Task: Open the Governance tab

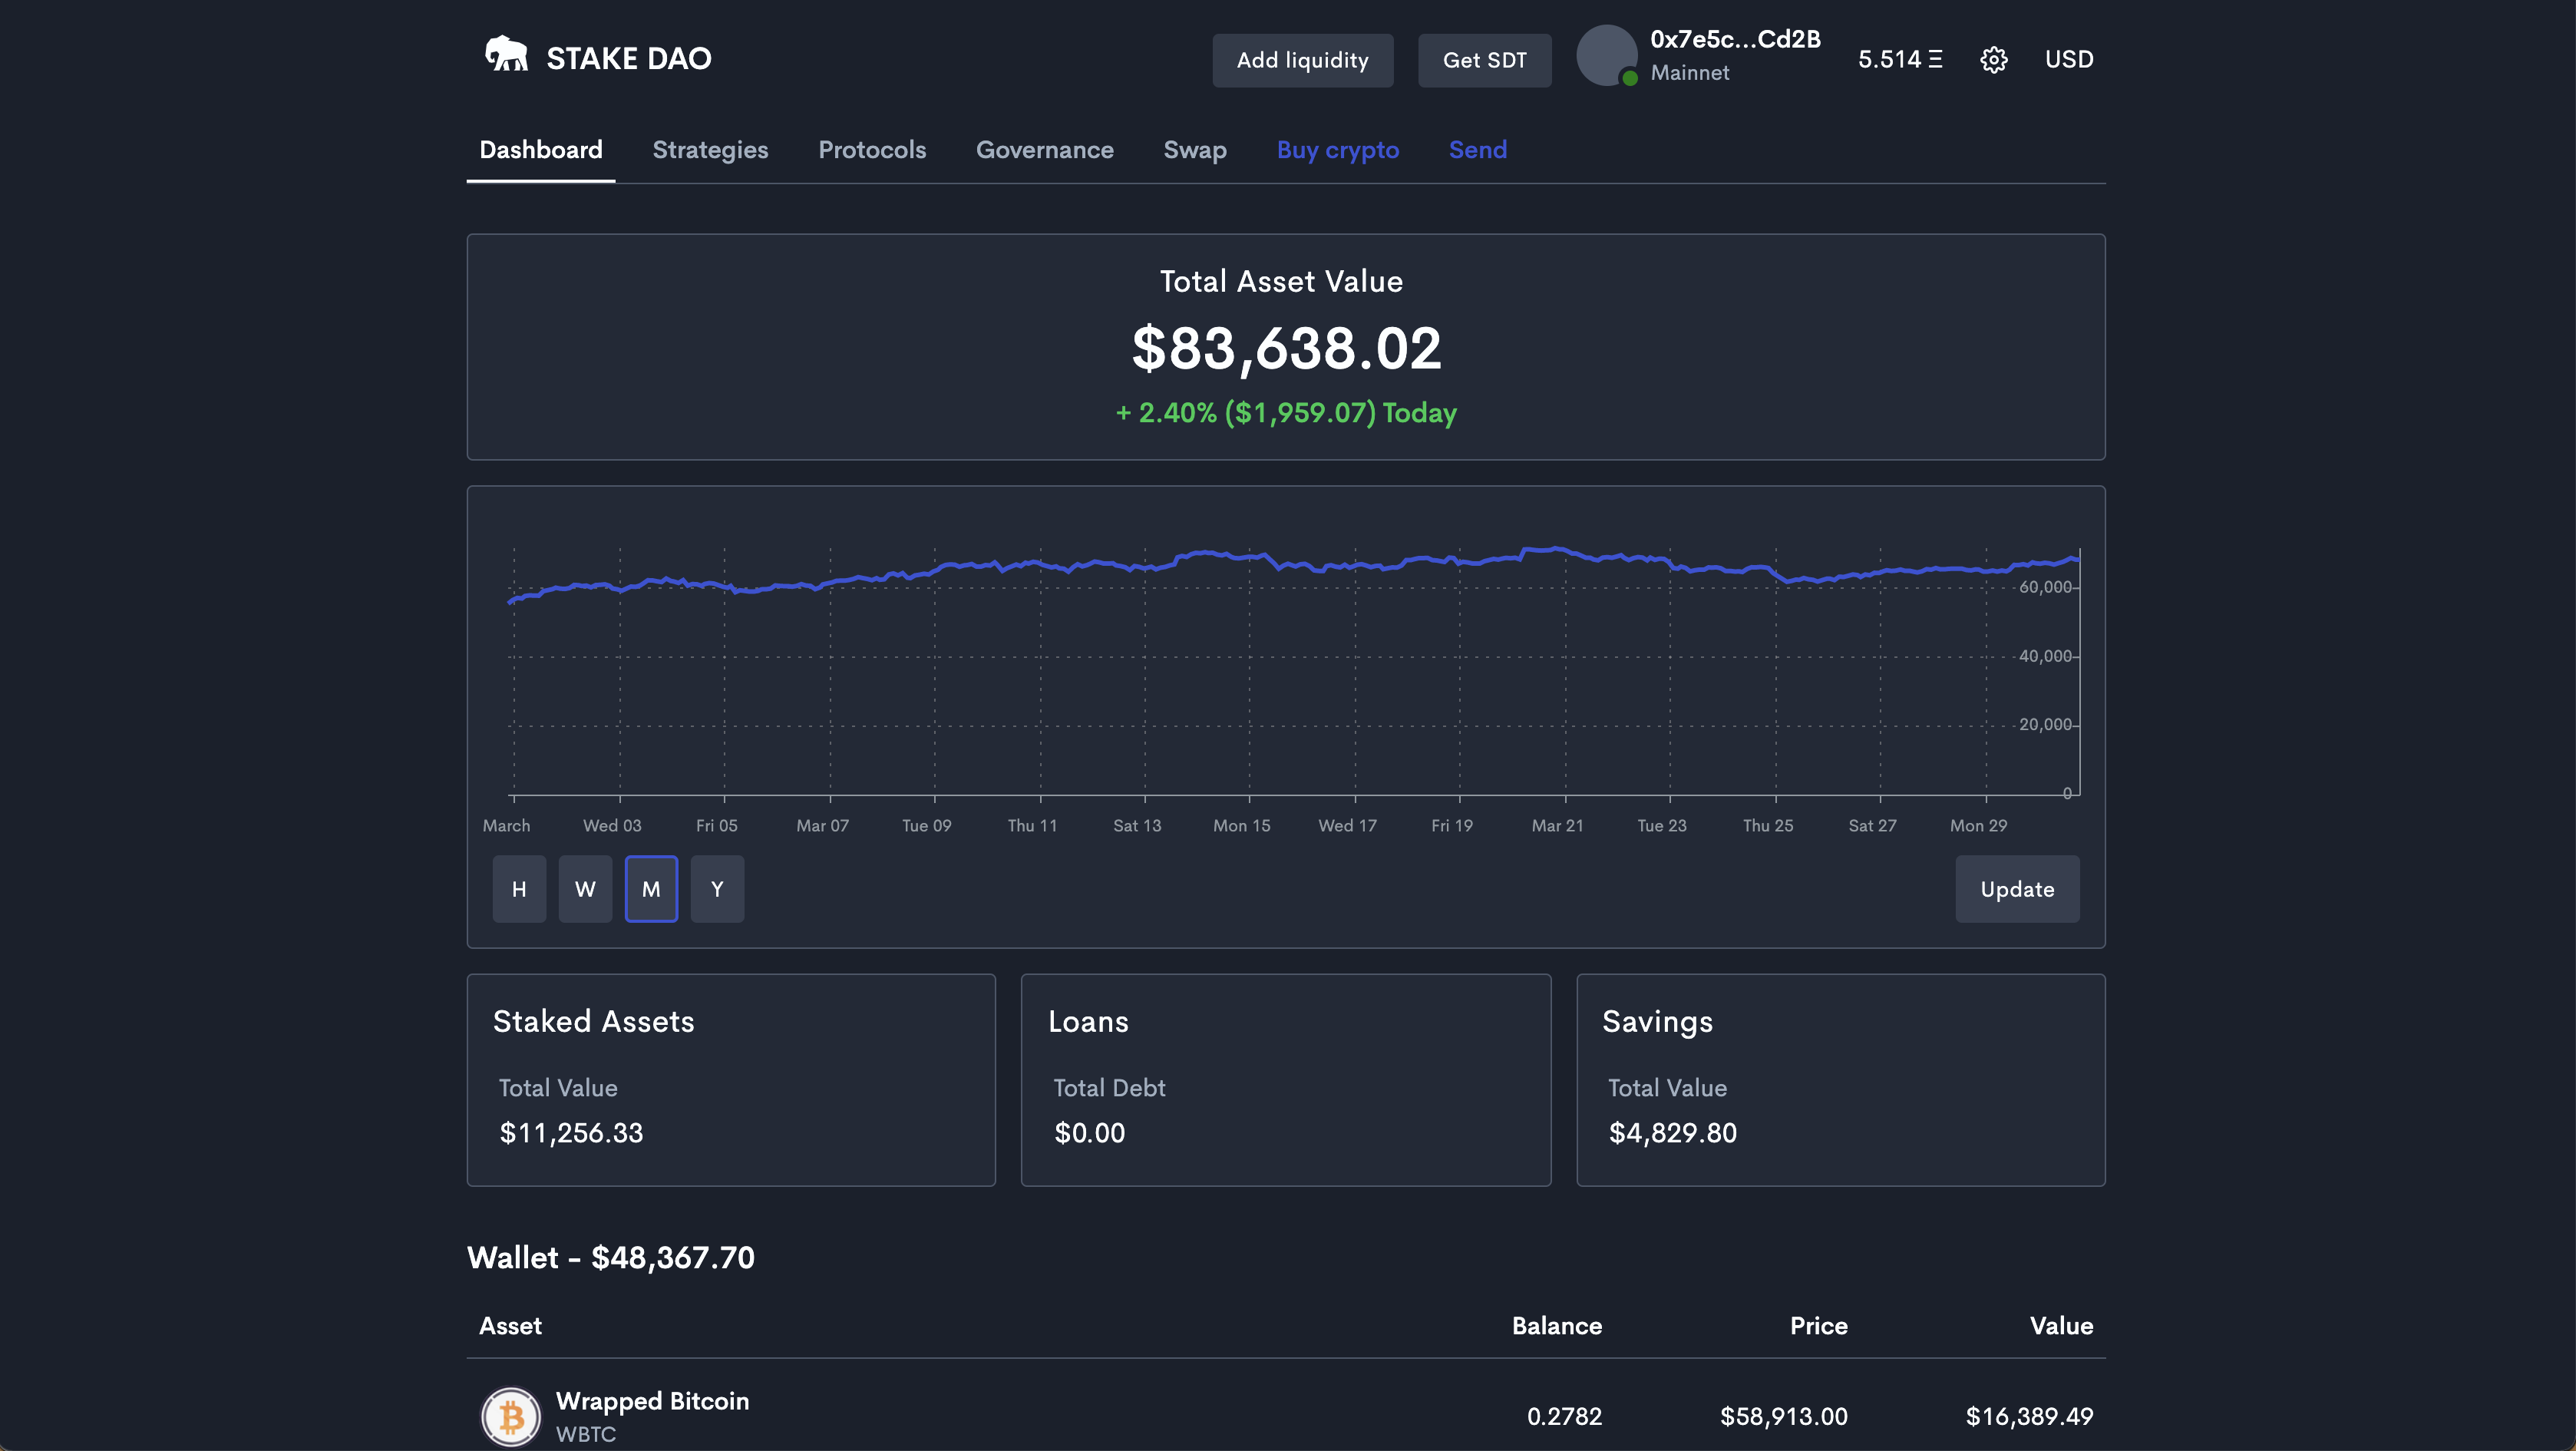Action: pyautogui.click(x=1044, y=150)
